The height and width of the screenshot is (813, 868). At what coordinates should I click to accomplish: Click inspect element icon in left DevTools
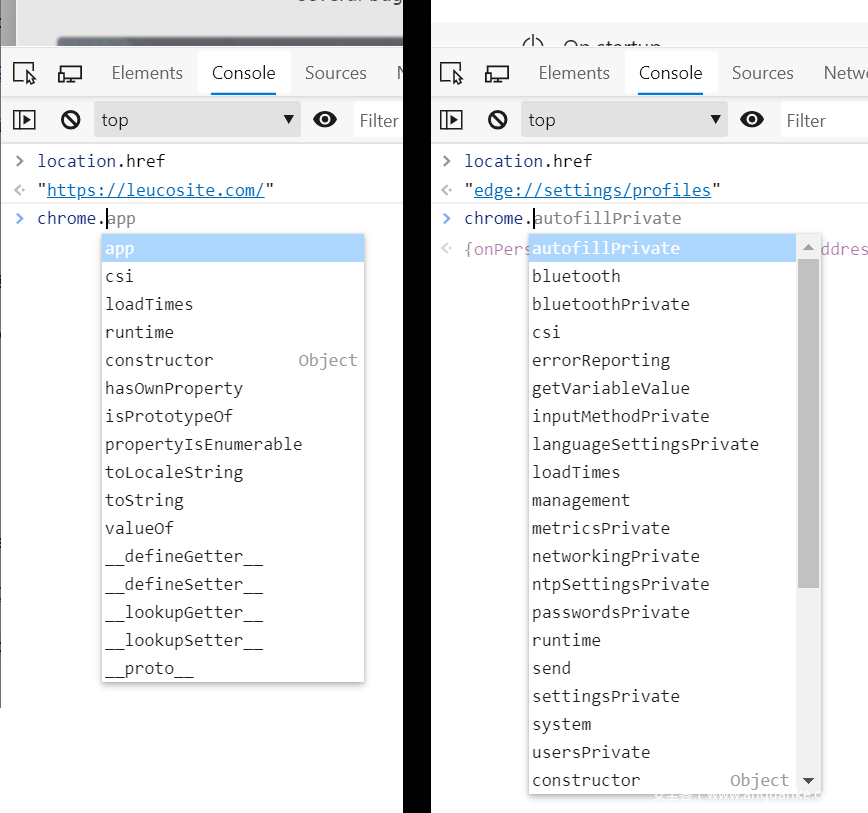24,73
